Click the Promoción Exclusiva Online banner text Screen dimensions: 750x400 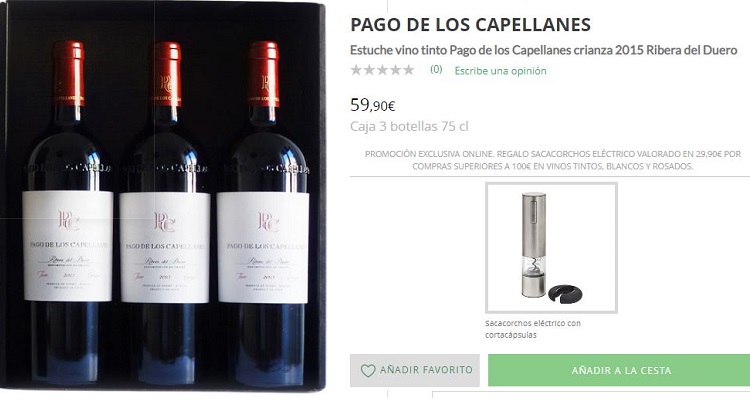click(552, 160)
